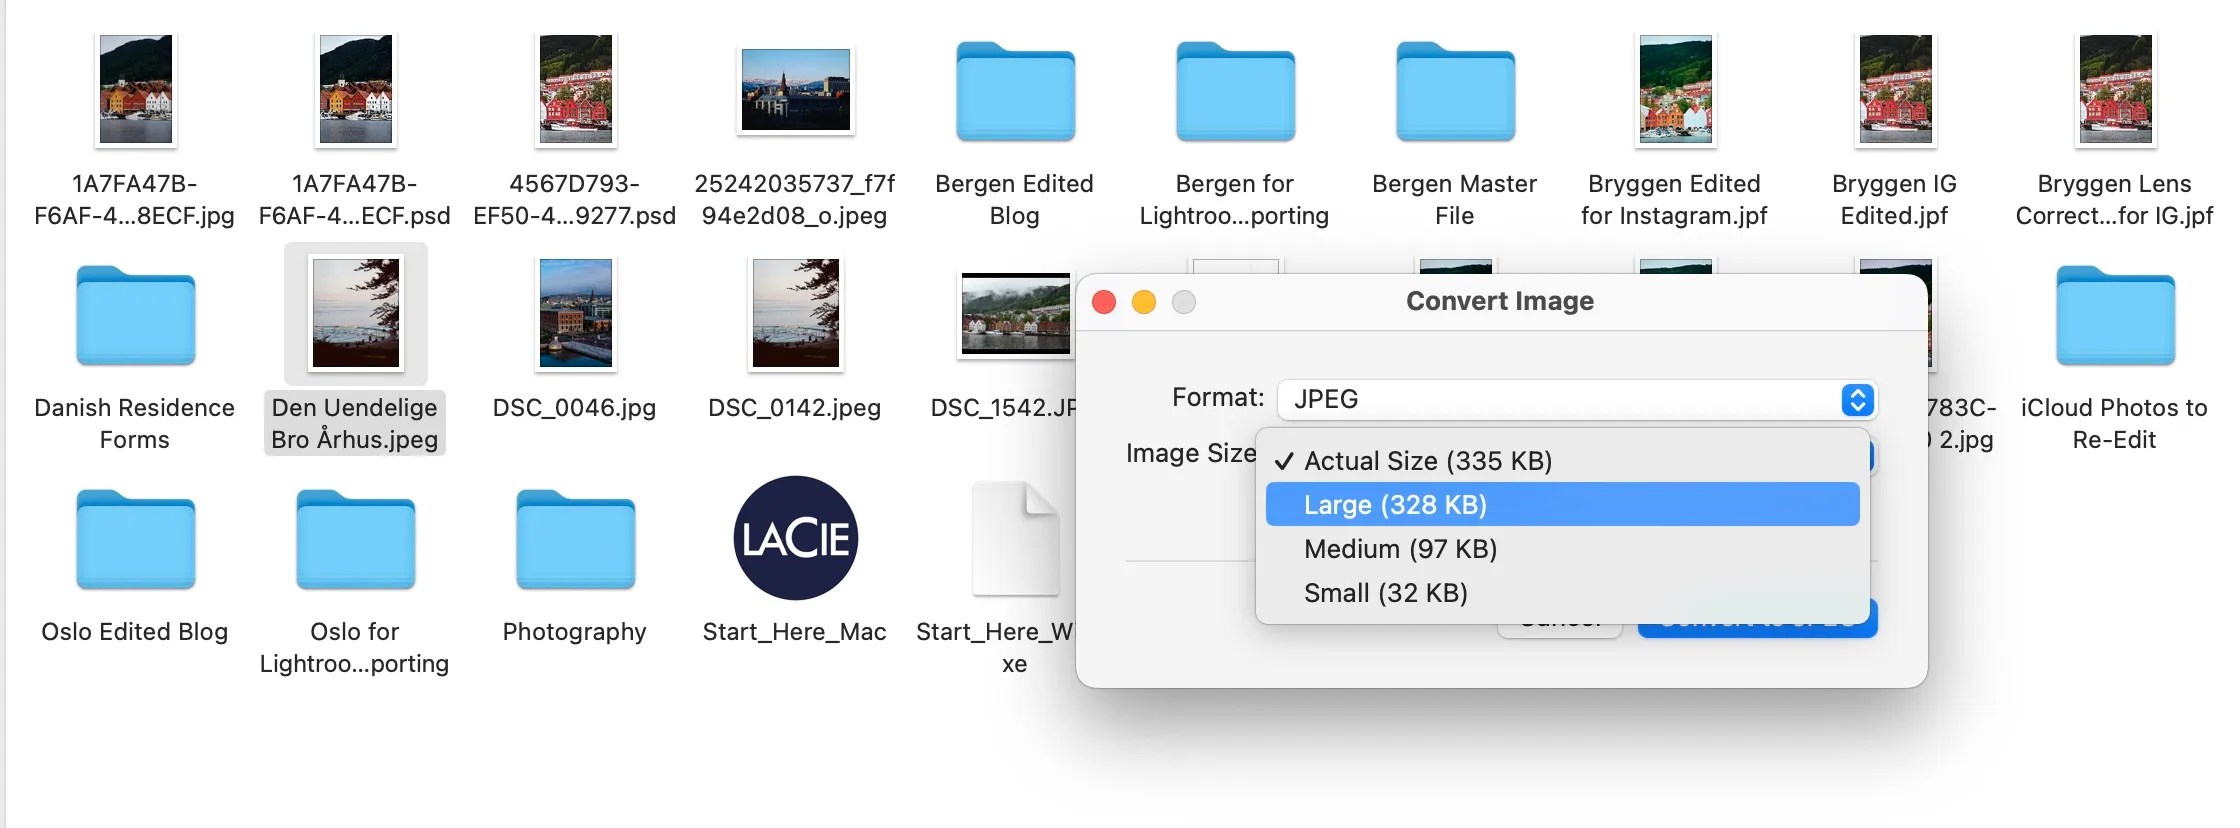
Task: Choose Medium (97 KB) option
Action: click(1562, 549)
